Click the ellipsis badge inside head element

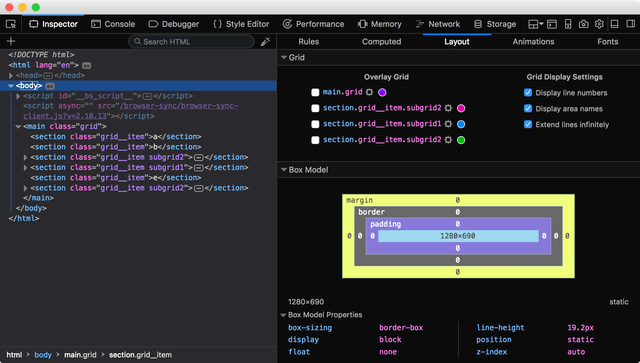[x=48, y=76]
